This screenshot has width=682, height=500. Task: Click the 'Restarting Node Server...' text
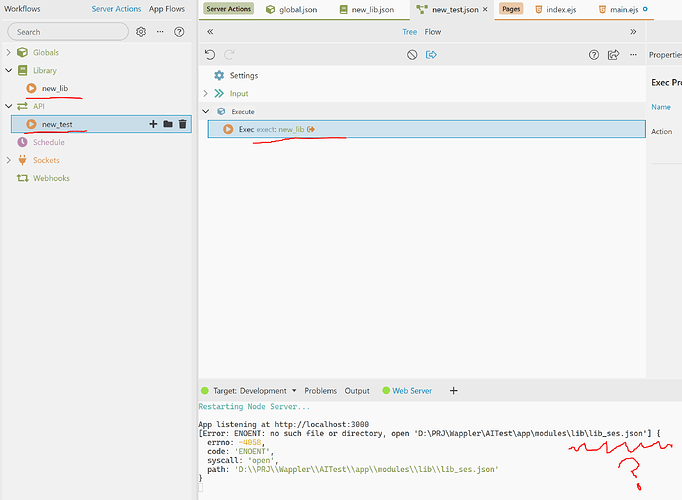pos(254,407)
